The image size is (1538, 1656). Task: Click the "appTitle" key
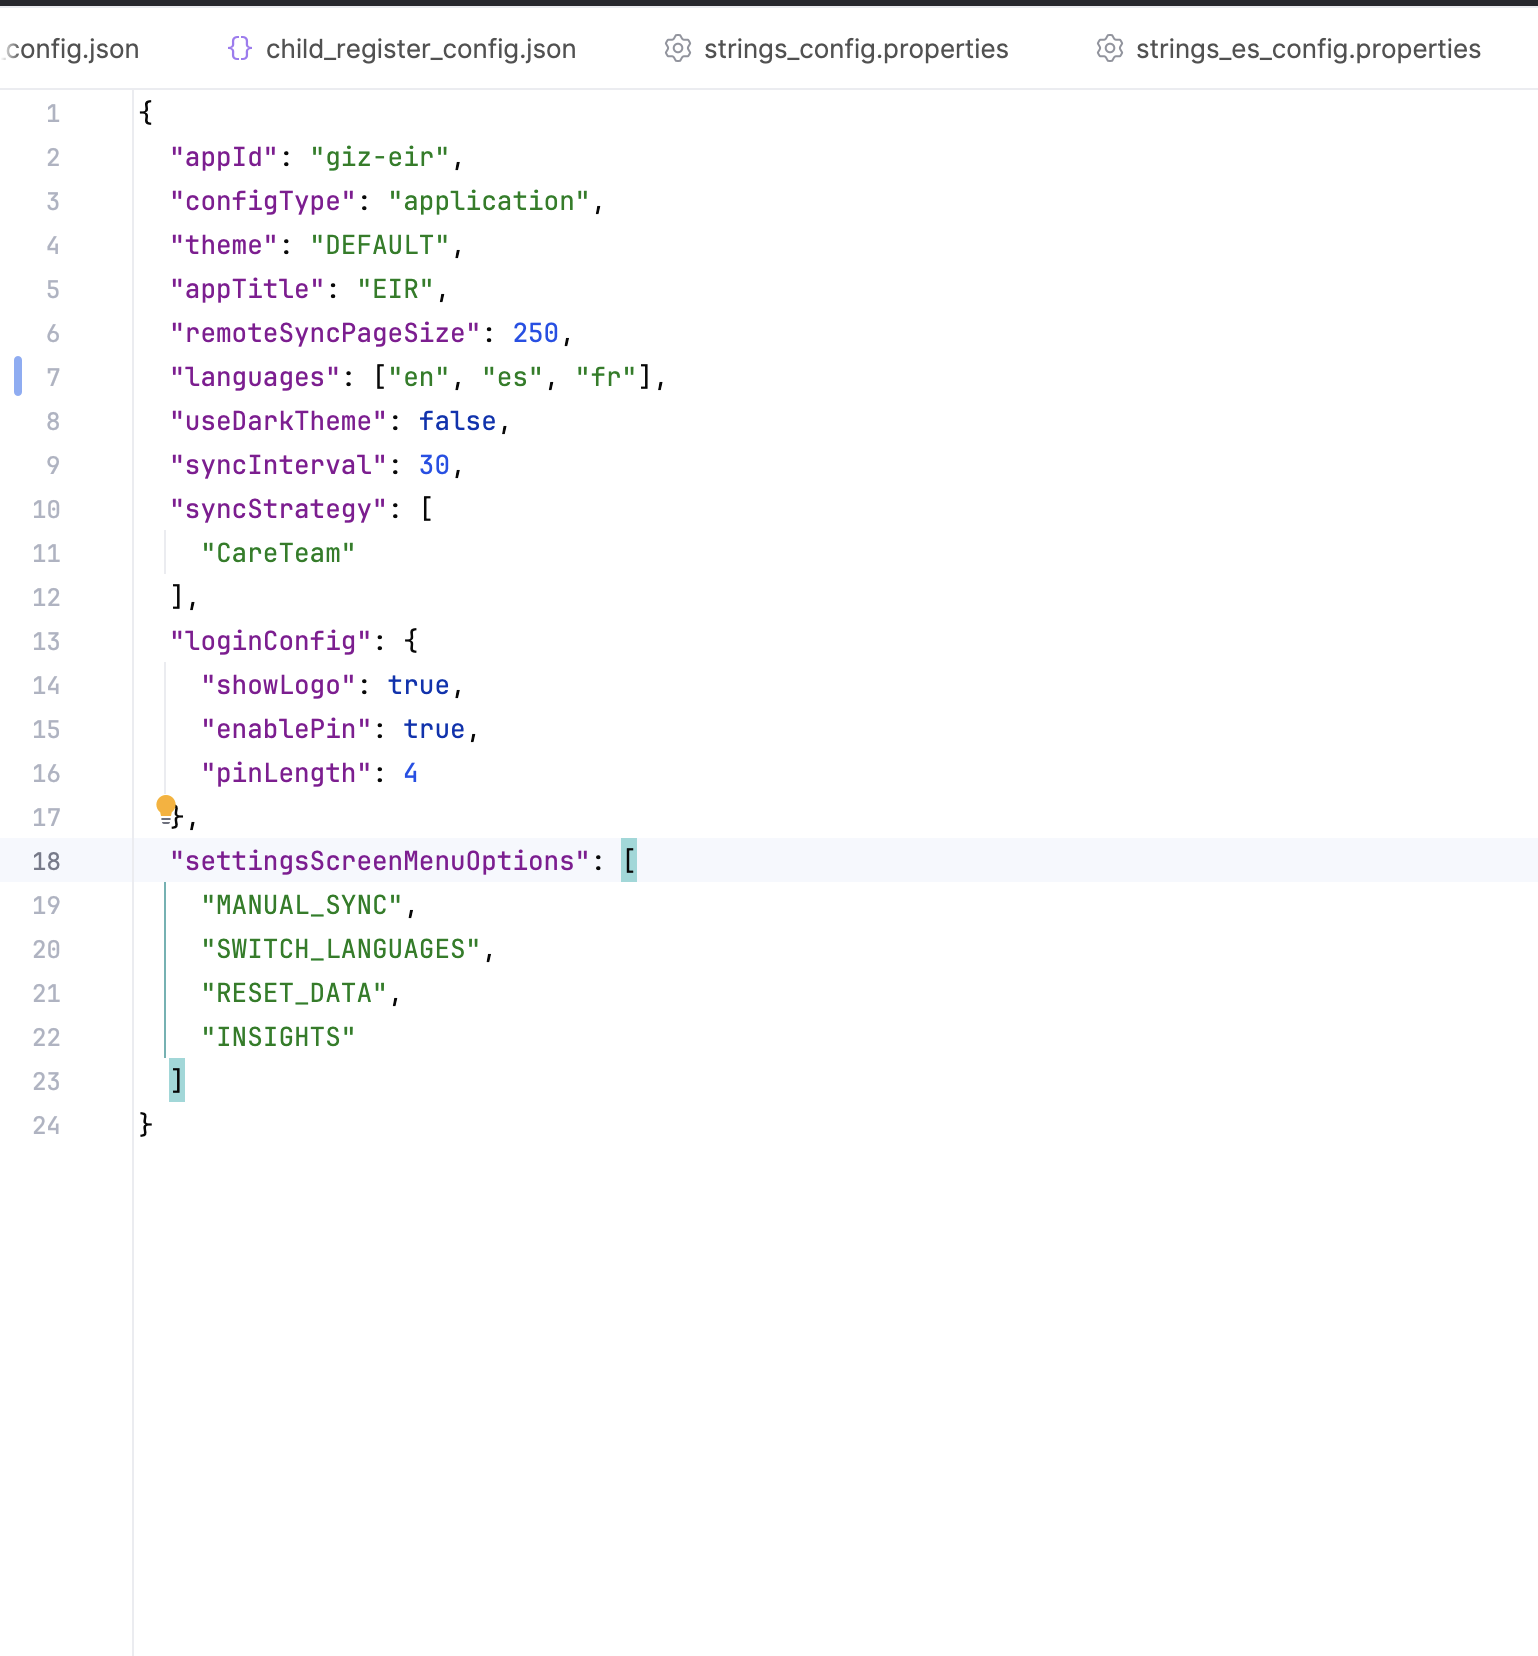[247, 289]
